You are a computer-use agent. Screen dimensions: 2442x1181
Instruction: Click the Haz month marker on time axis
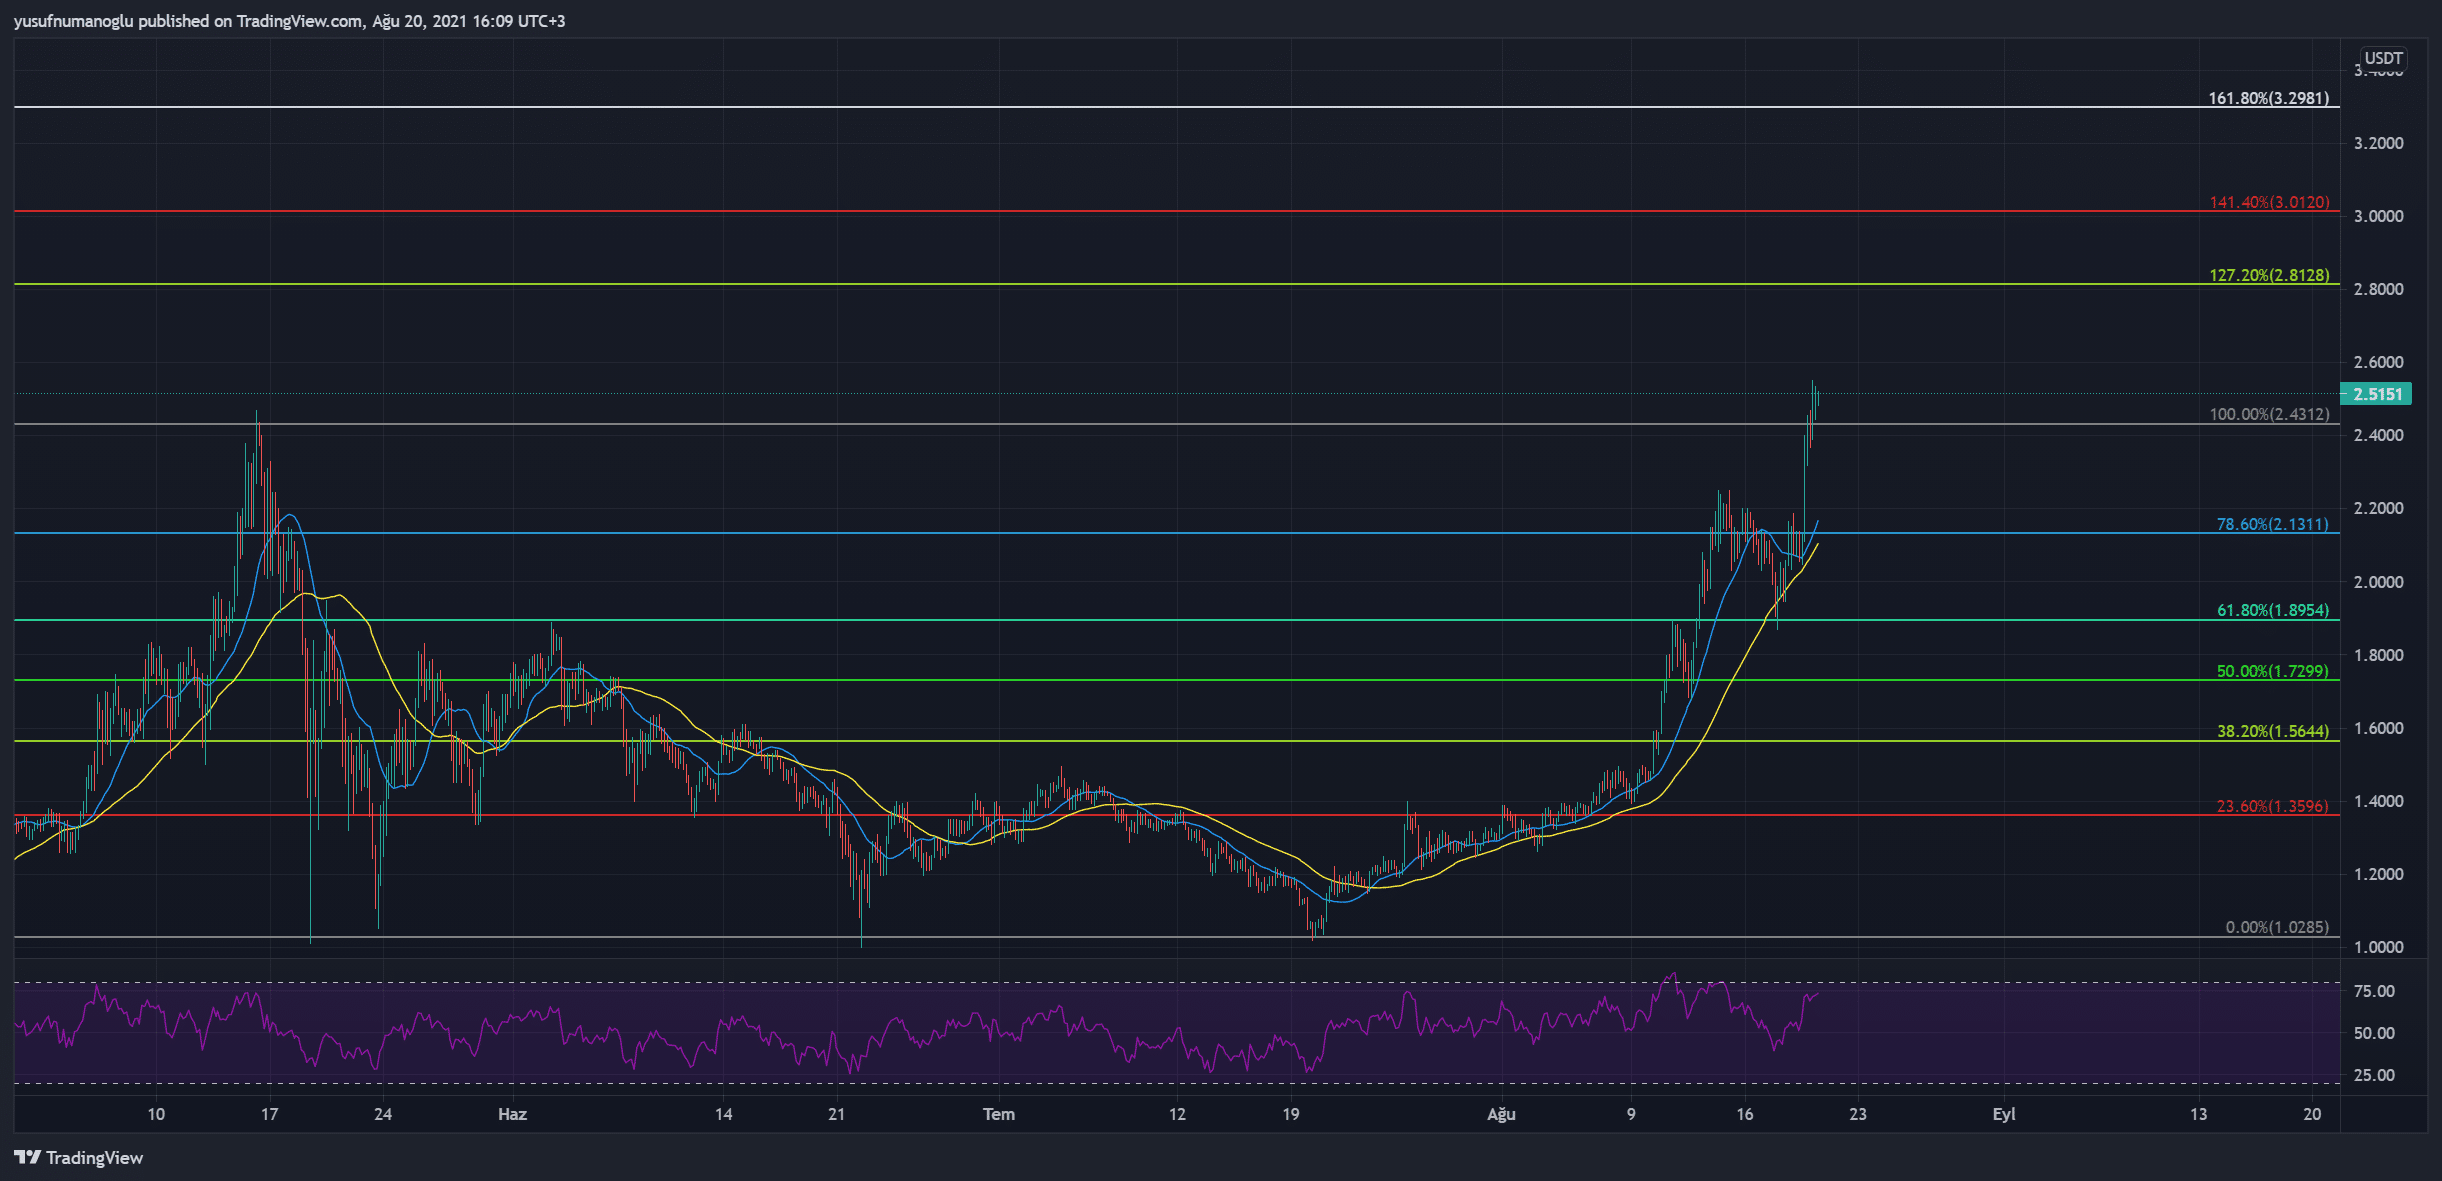tap(512, 1114)
